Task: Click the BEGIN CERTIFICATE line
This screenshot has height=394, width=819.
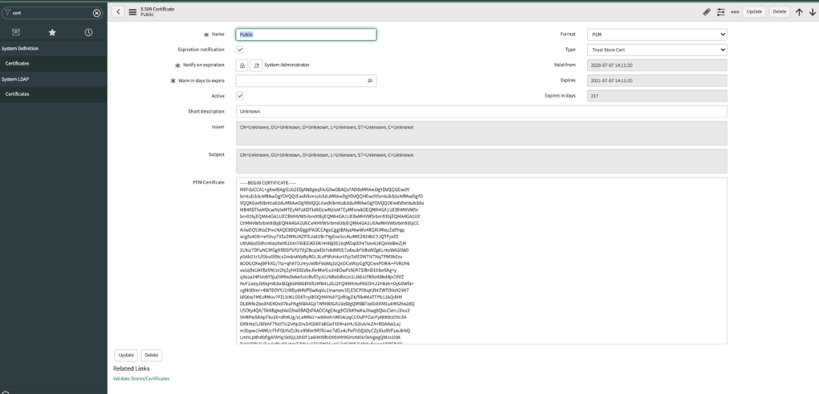Action: 268,183
